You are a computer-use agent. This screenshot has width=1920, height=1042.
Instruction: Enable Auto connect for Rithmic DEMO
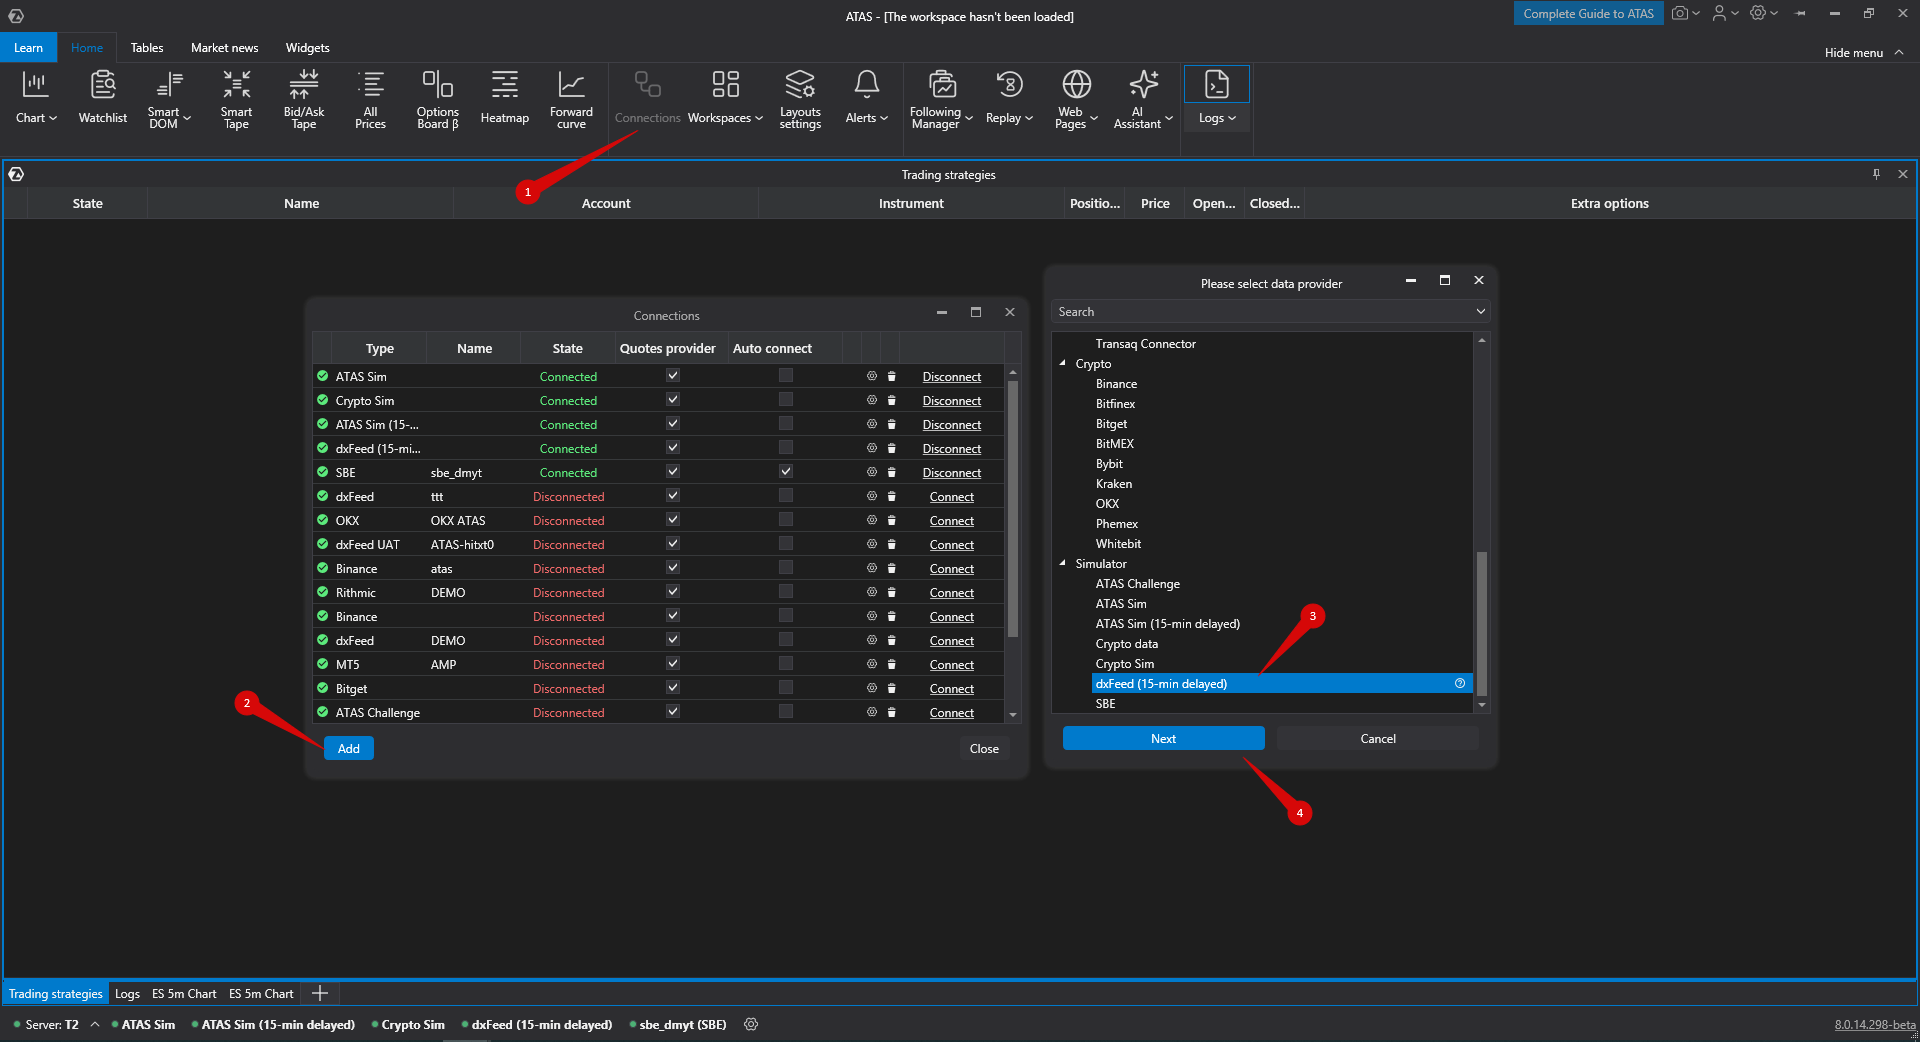tap(786, 591)
